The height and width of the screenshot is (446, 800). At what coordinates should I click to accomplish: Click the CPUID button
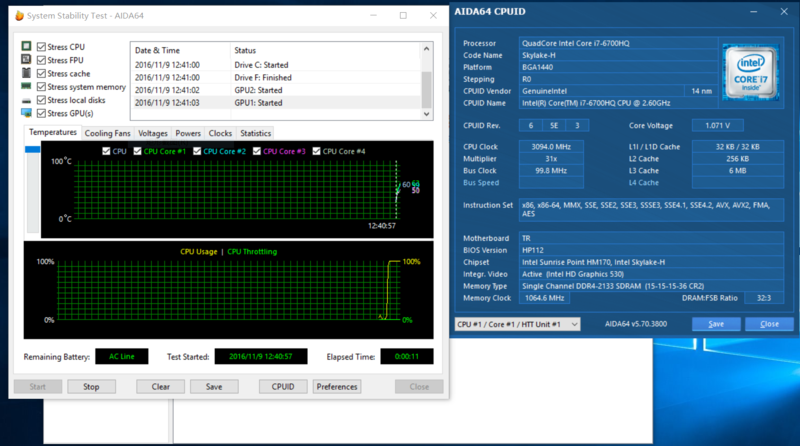point(283,387)
